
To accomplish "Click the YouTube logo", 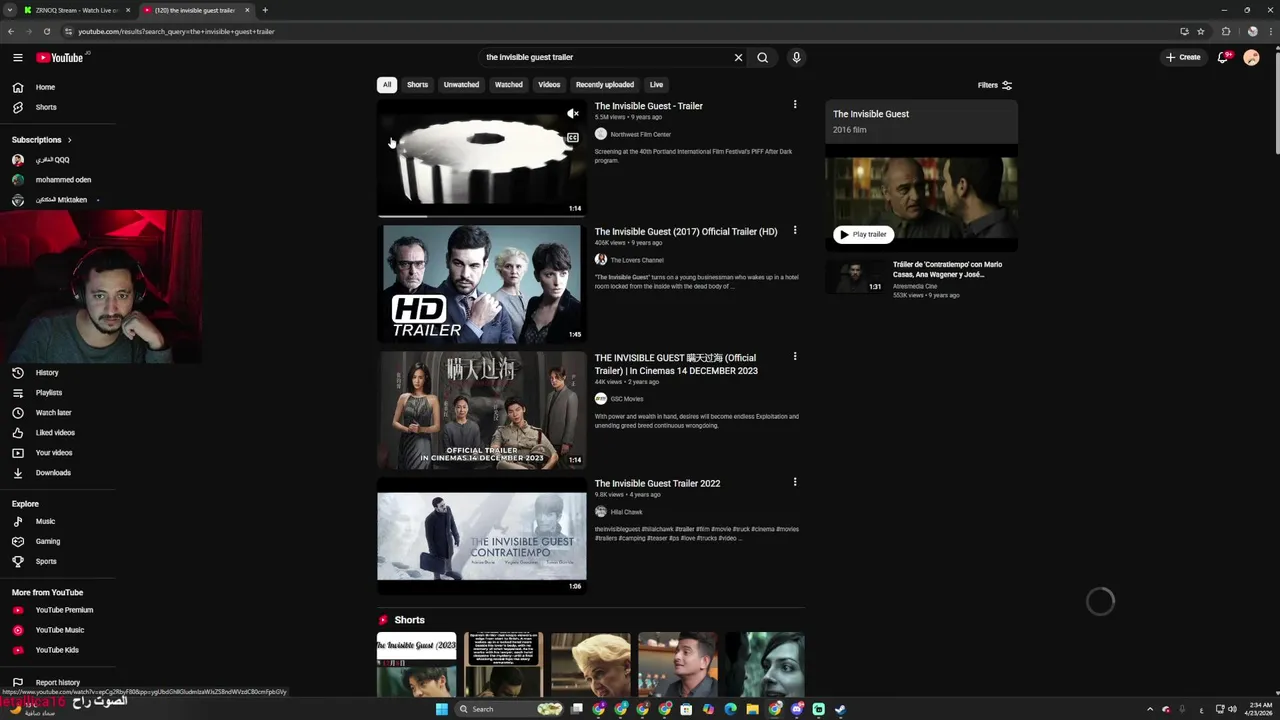I will (60, 58).
